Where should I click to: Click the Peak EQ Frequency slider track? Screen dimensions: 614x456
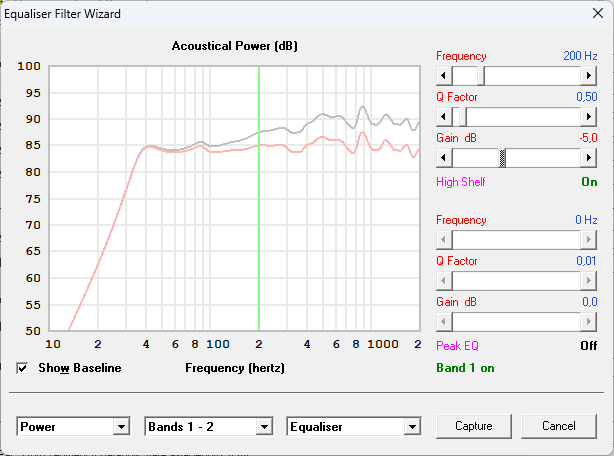click(516, 240)
